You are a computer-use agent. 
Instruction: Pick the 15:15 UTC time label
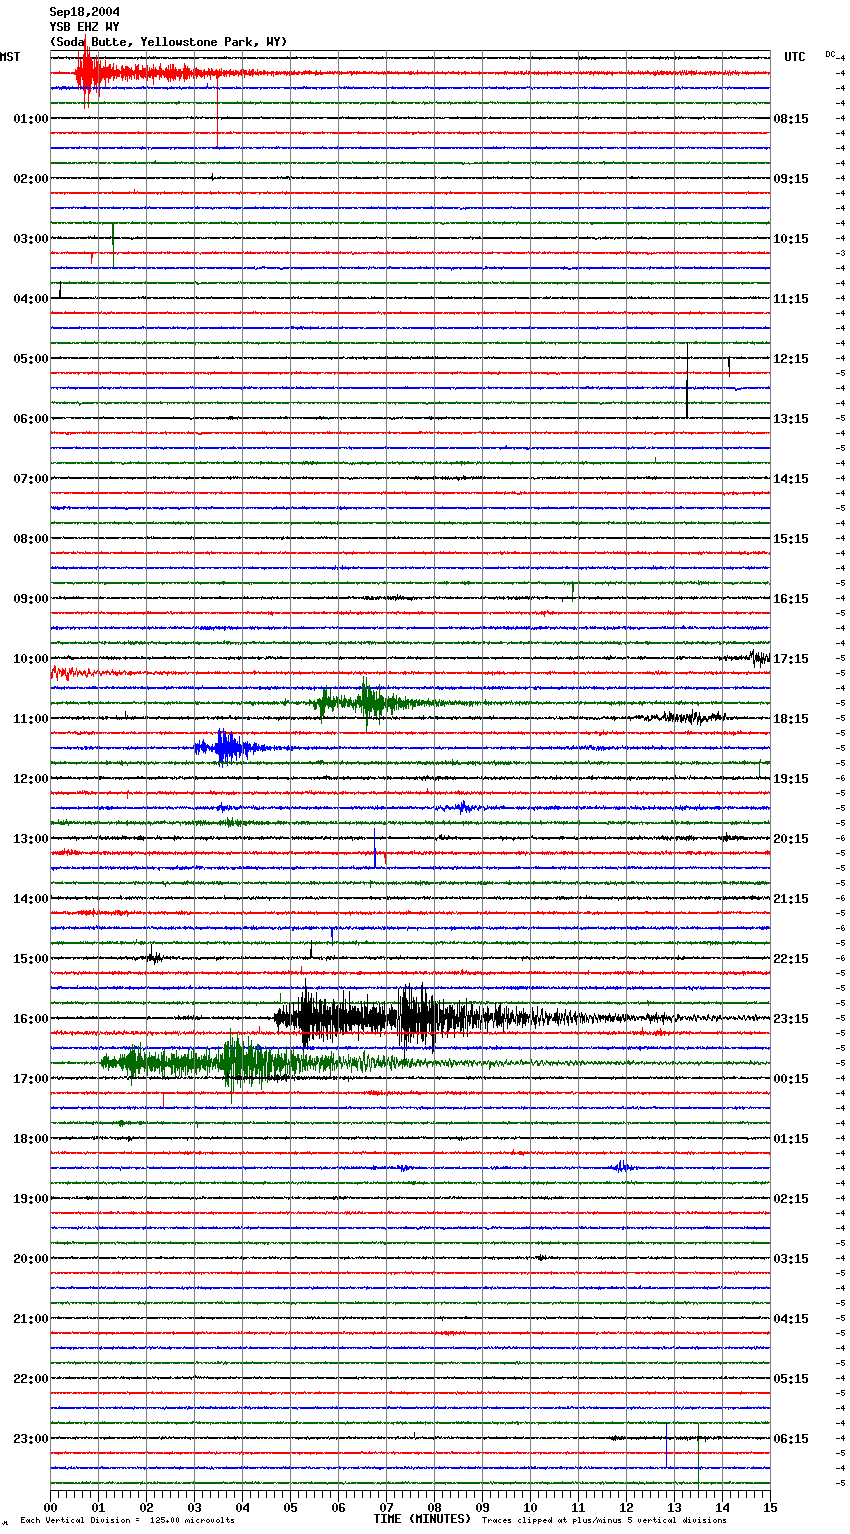pyautogui.click(x=791, y=539)
